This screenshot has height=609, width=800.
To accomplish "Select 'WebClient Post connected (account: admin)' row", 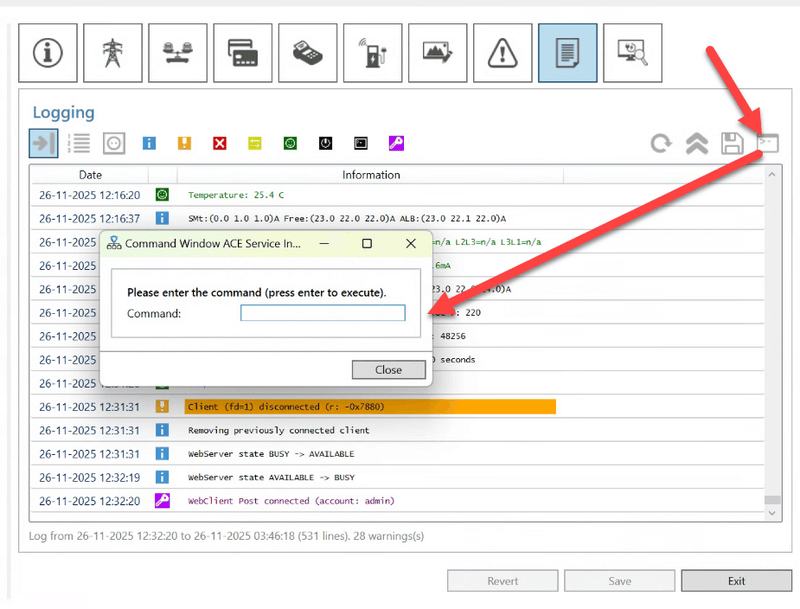I will [x=397, y=501].
